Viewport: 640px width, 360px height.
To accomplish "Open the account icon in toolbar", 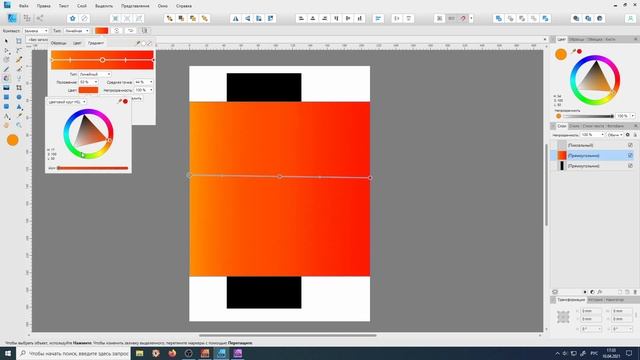I will pos(631,18).
